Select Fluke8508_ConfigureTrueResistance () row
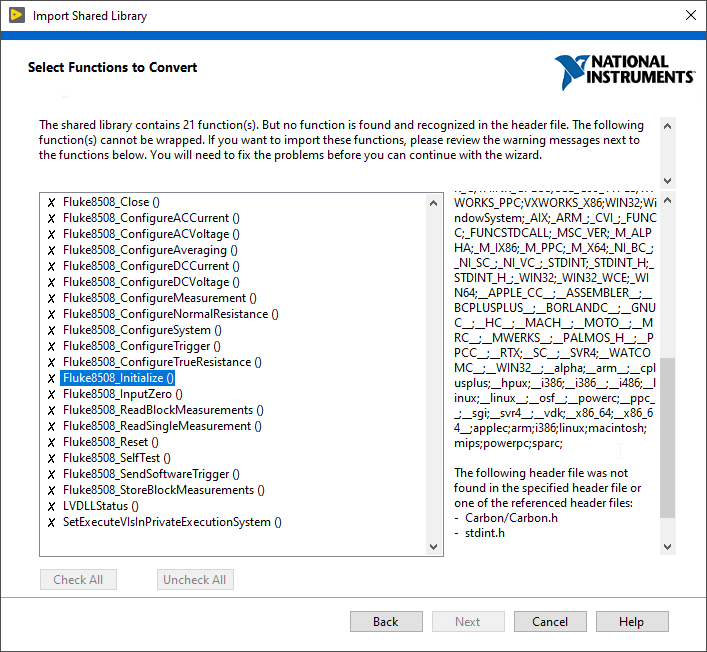This screenshot has width=707, height=652. 162,362
